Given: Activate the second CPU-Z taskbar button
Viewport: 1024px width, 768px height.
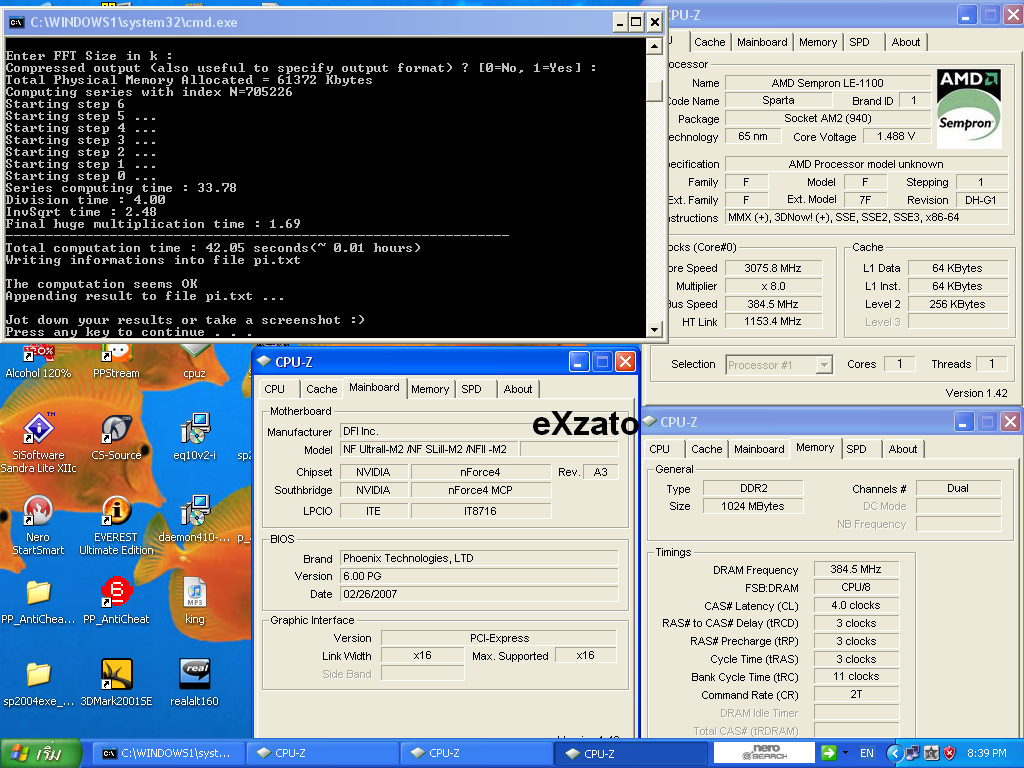Looking at the screenshot, I should pos(476,753).
